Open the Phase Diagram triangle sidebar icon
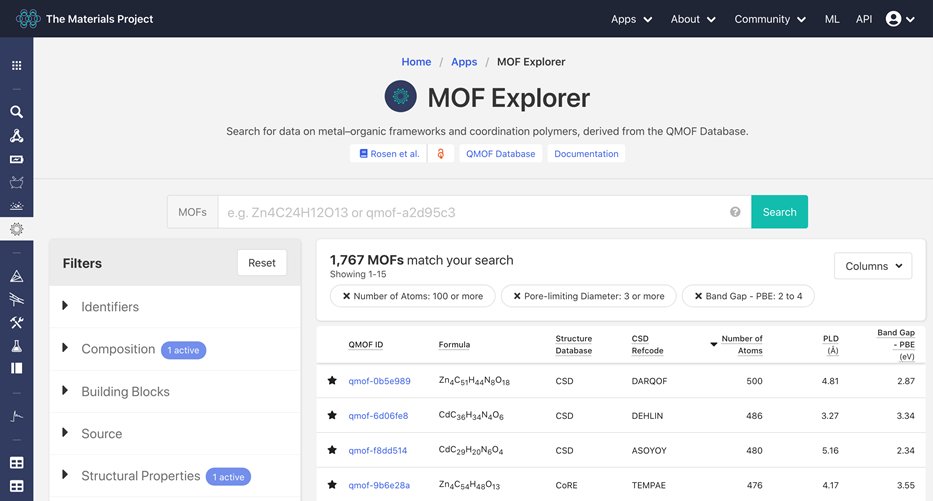Screen dimensions: 933x501 coord(17,276)
